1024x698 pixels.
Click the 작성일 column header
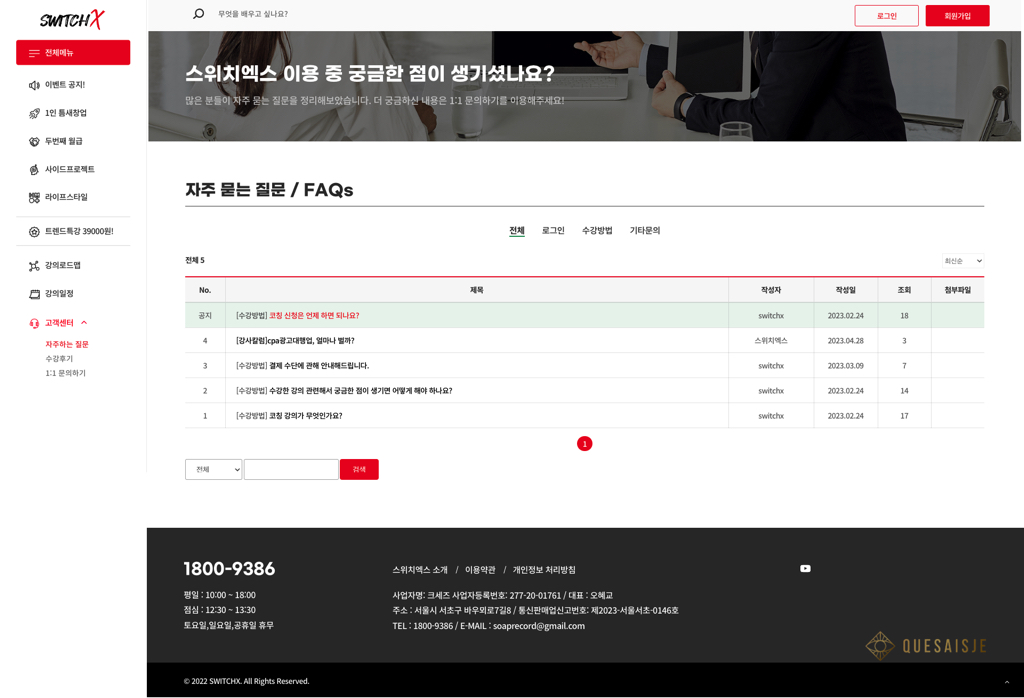(x=846, y=290)
